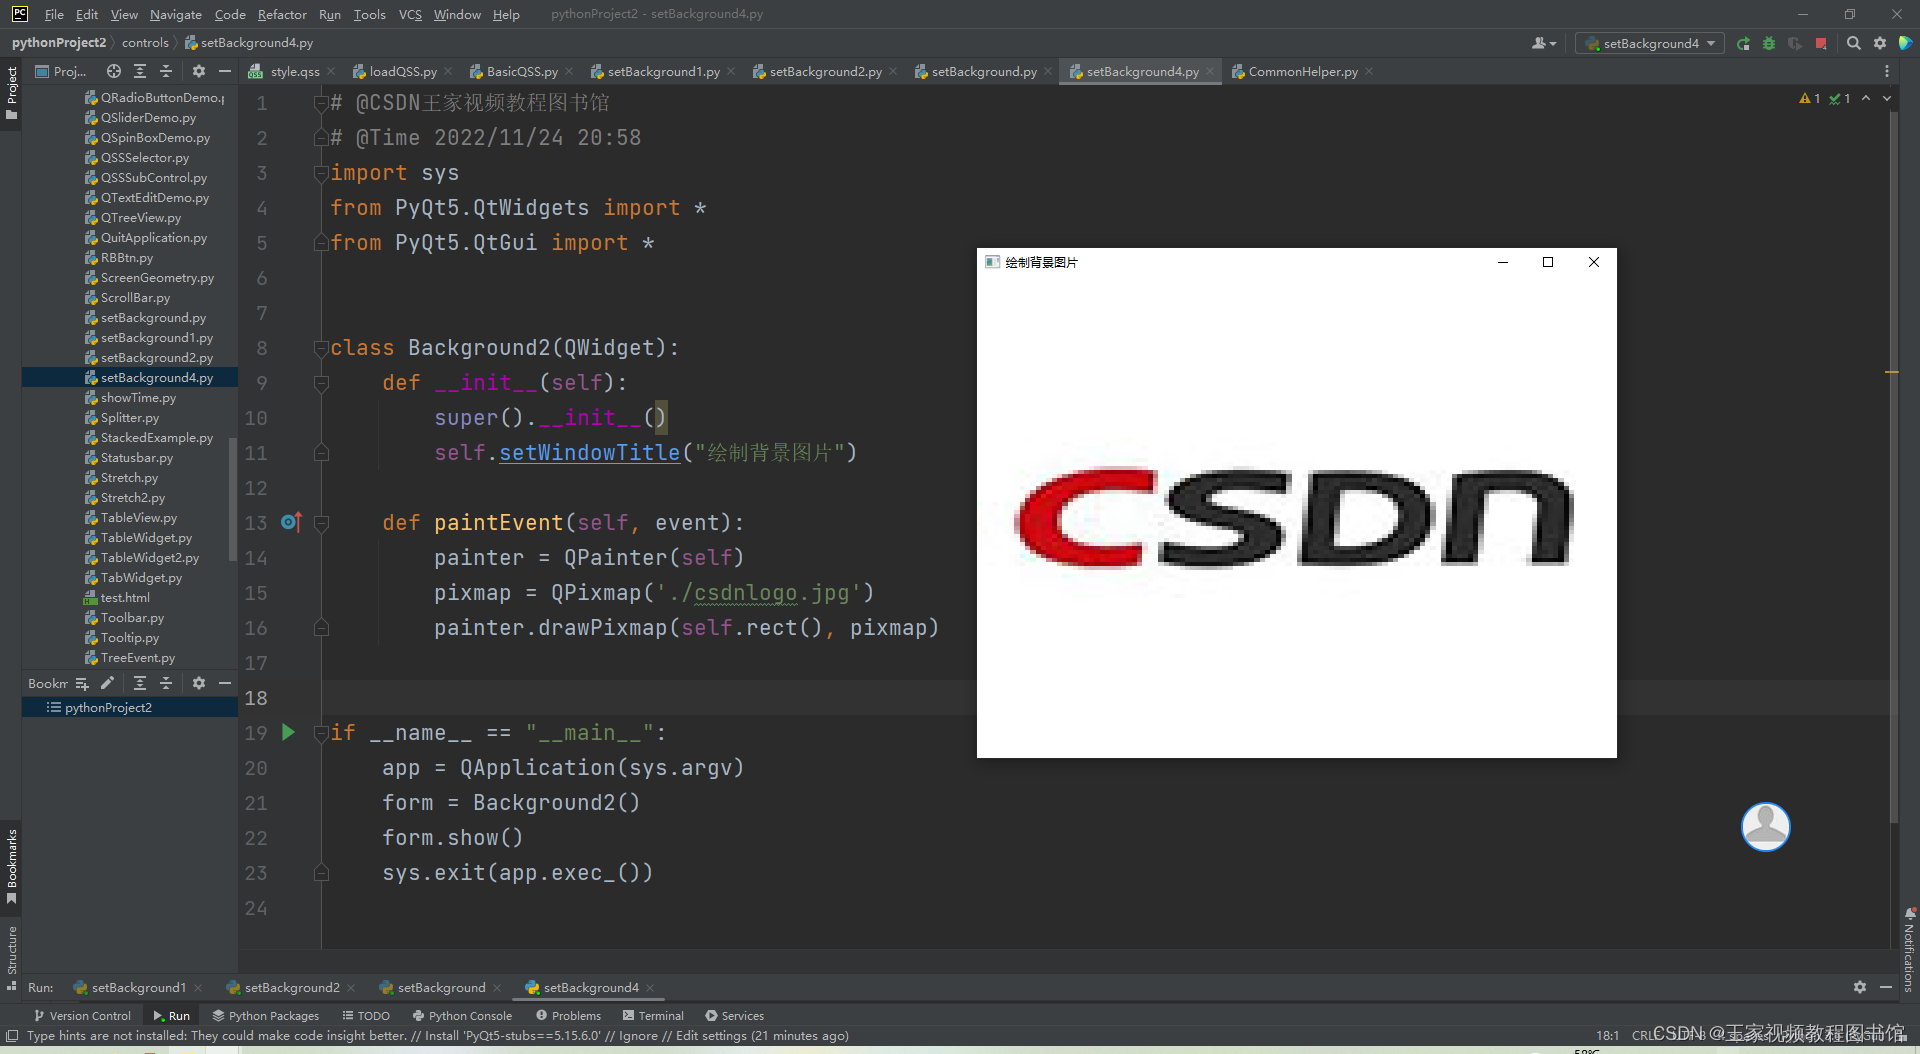Image resolution: width=1920 pixels, height=1054 pixels.
Task: Click the CSDN logo image in preview window
Action: tap(1294, 518)
